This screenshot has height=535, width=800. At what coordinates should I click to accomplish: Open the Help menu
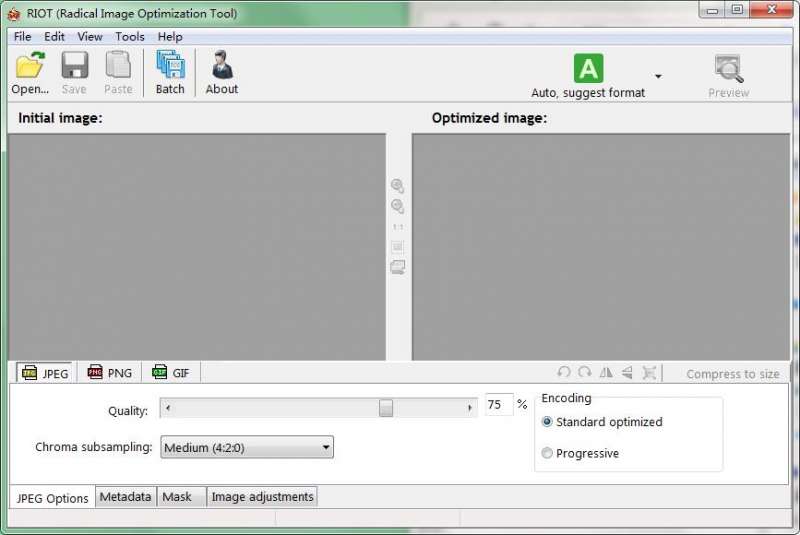coord(170,37)
